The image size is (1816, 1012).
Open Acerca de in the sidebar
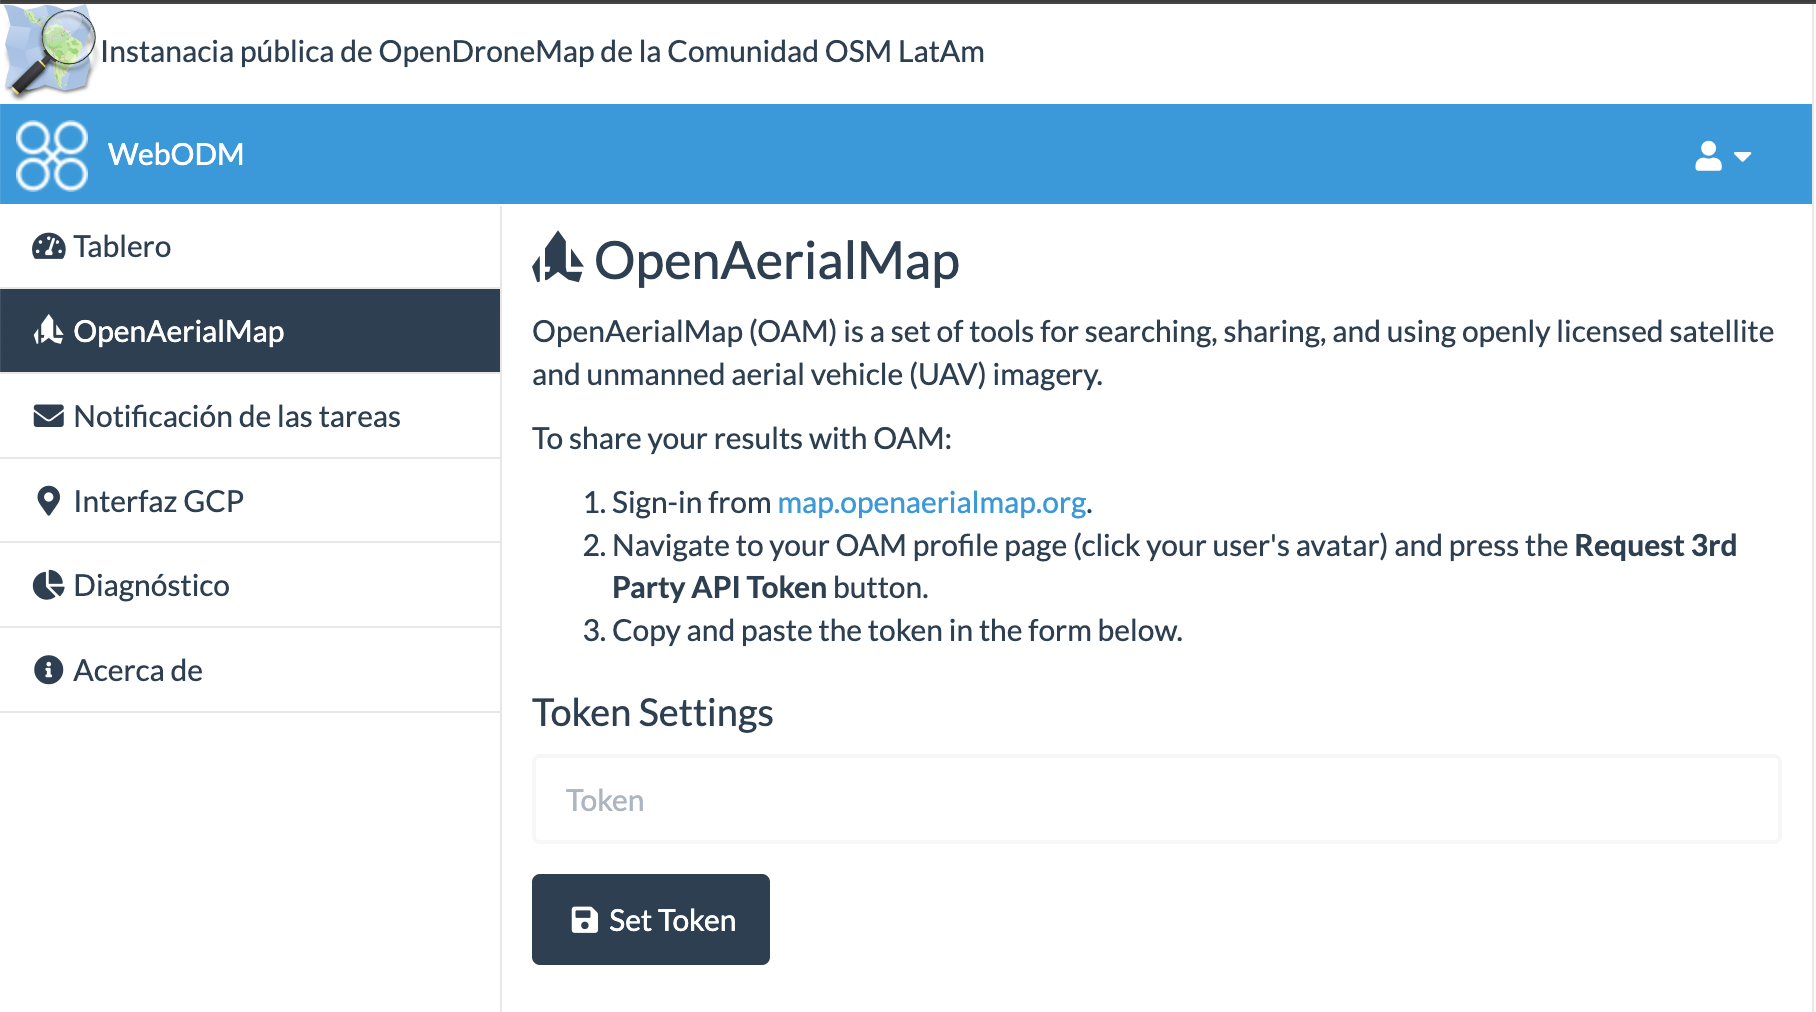coord(250,670)
